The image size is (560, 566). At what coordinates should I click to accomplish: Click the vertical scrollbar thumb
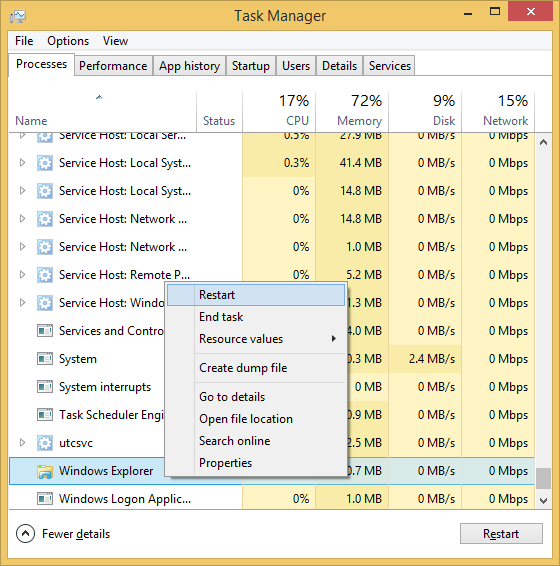pyautogui.click(x=543, y=479)
